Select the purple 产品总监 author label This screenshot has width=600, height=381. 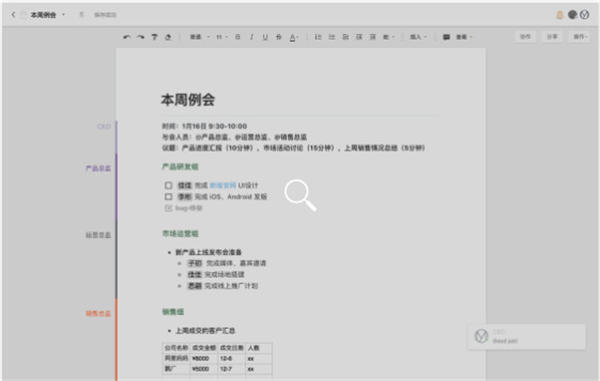point(98,168)
